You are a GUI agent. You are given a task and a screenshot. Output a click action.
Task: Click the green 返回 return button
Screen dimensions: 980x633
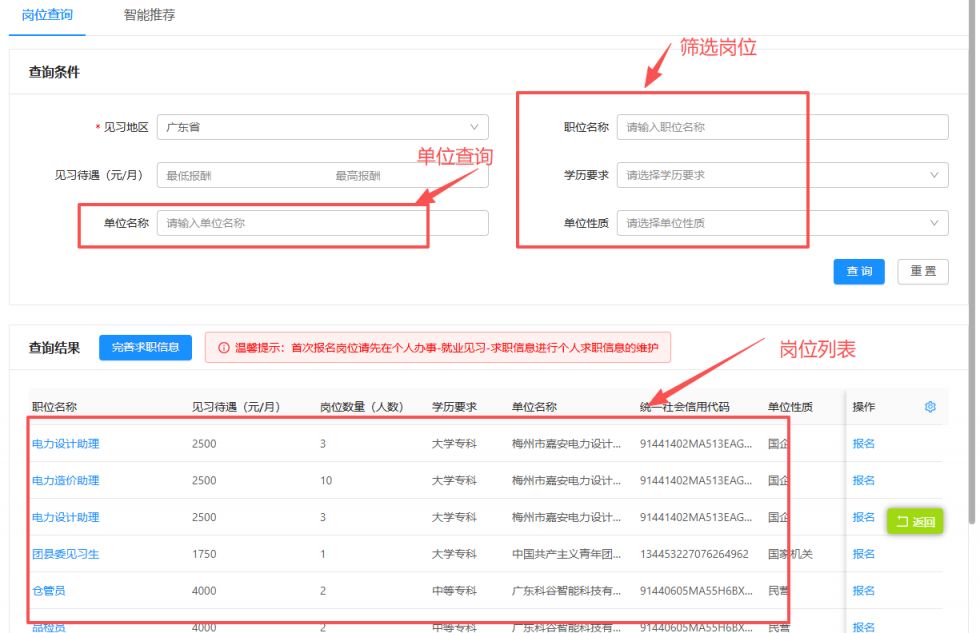(x=915, y=521)
